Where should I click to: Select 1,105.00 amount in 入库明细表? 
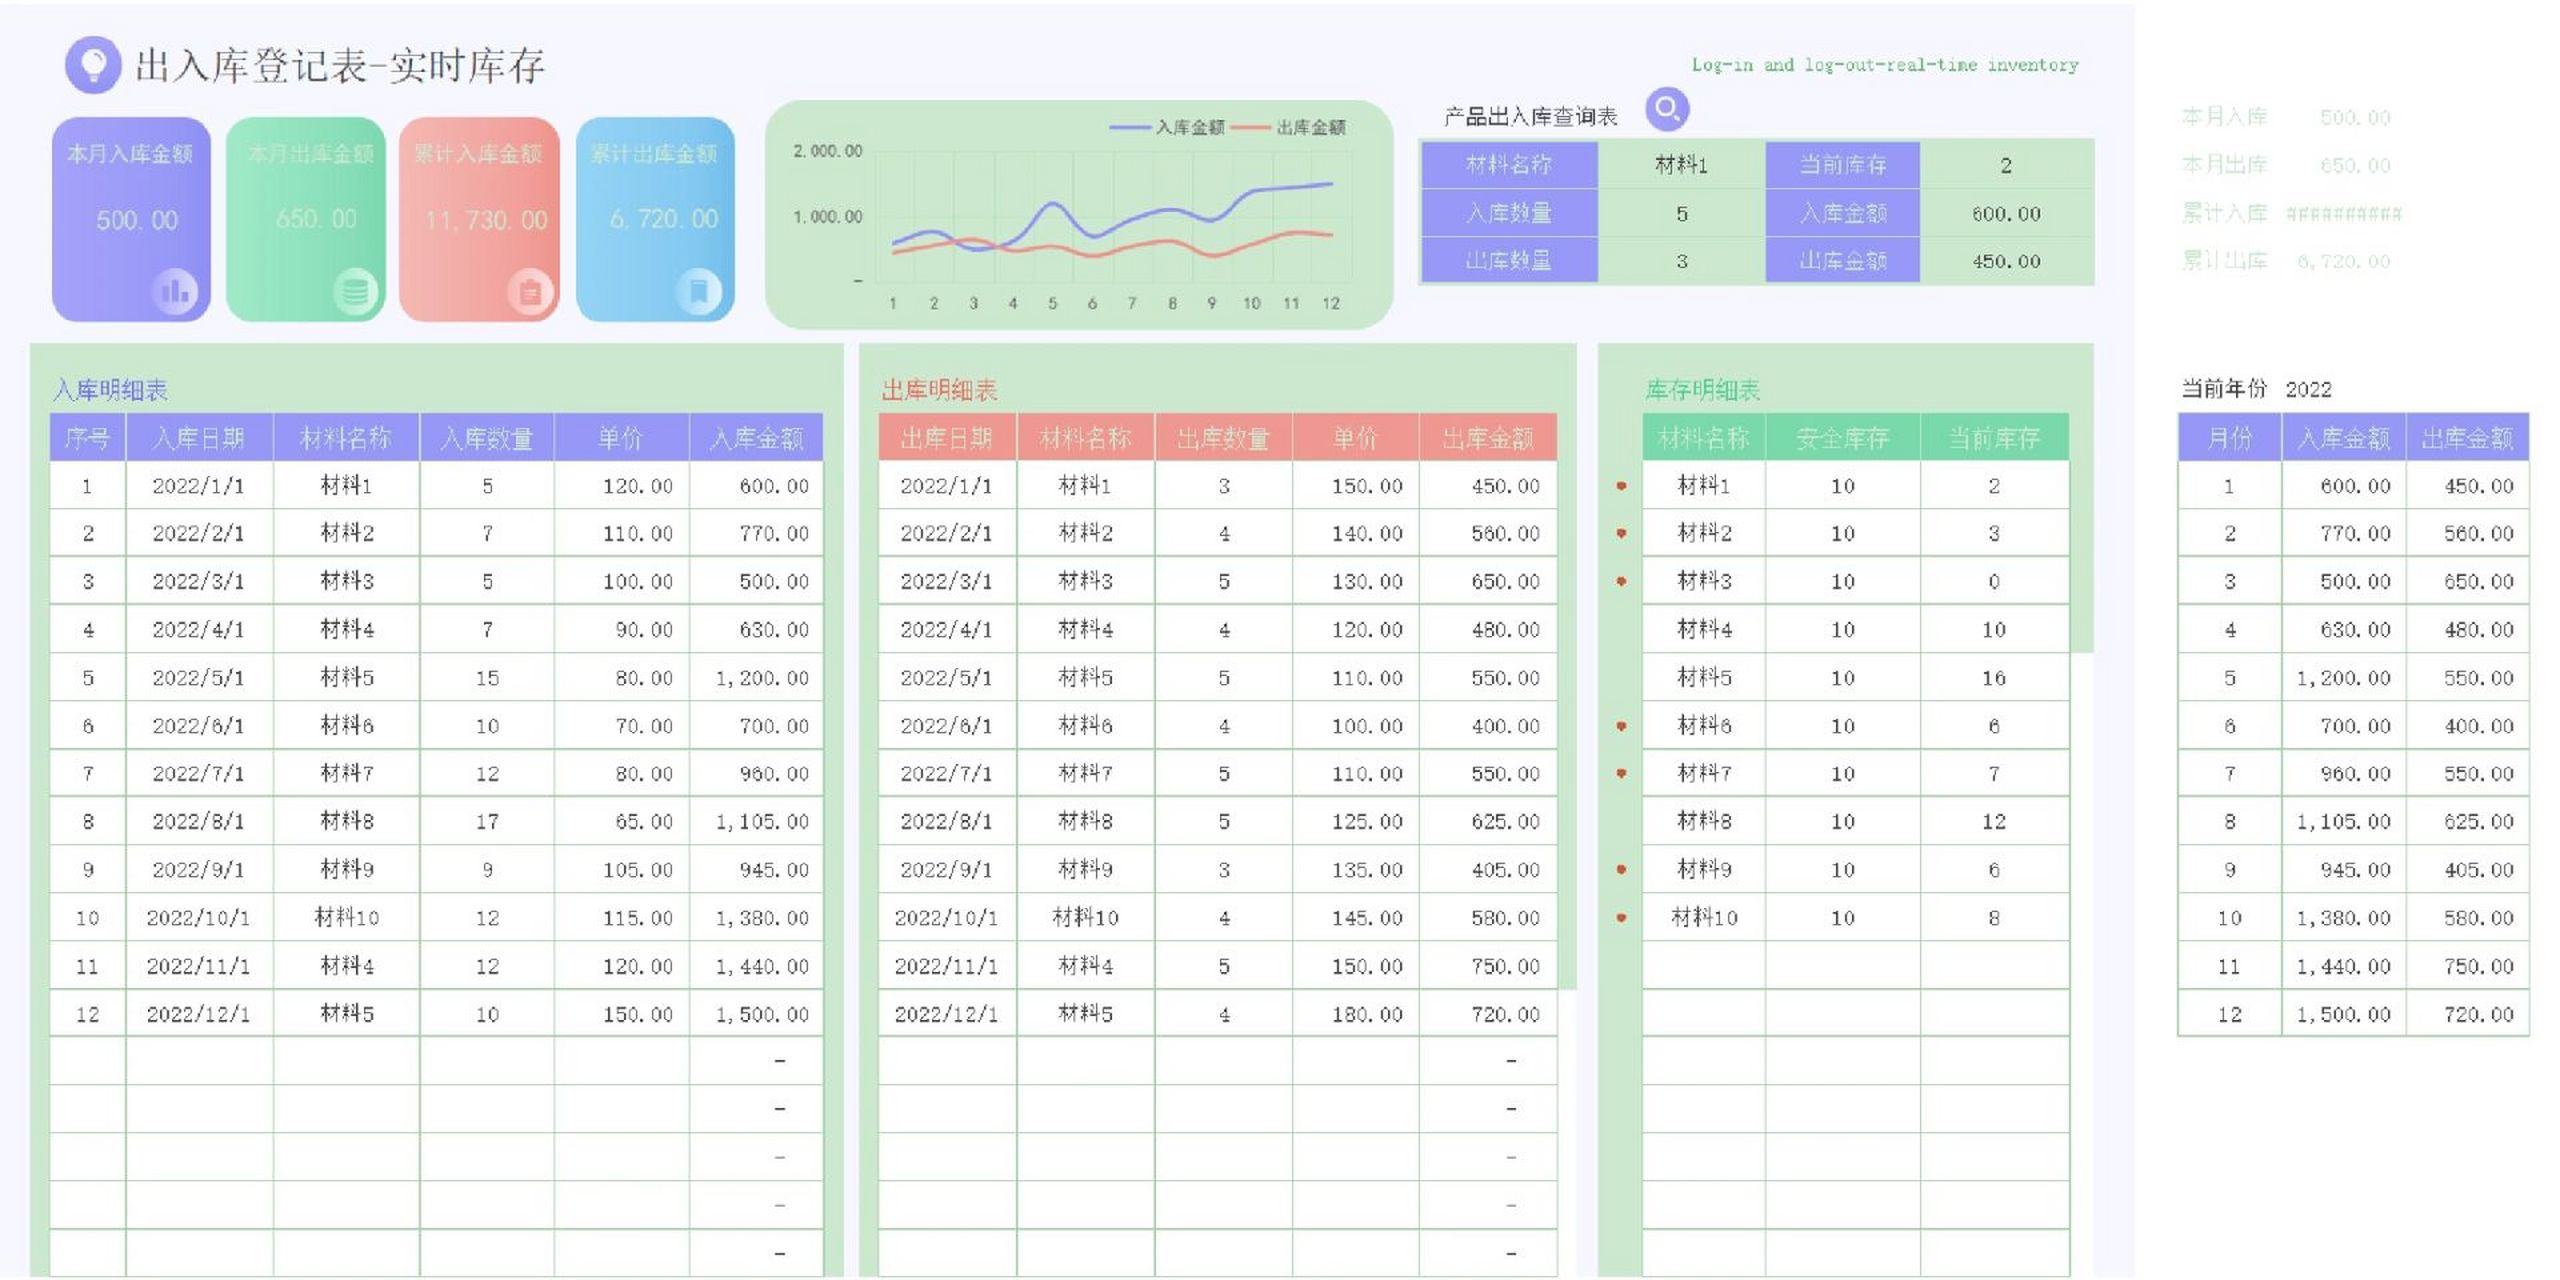point(755,821)
